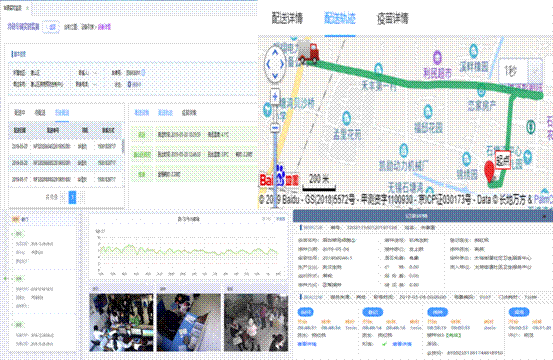The height and width of the screenshot is (360, 553).
Task: Click the 利民超市 purple map marker
Action: (x=437, y=57)
